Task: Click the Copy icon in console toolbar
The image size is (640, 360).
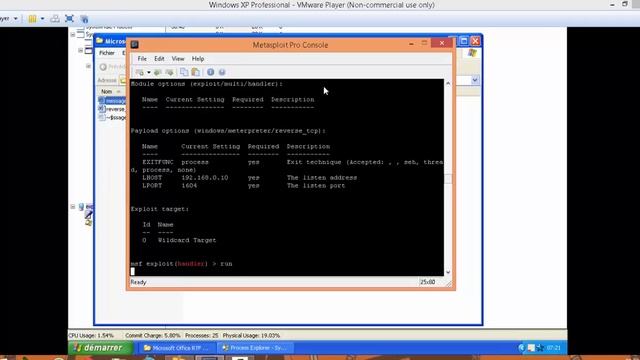Action: point(184,72)
